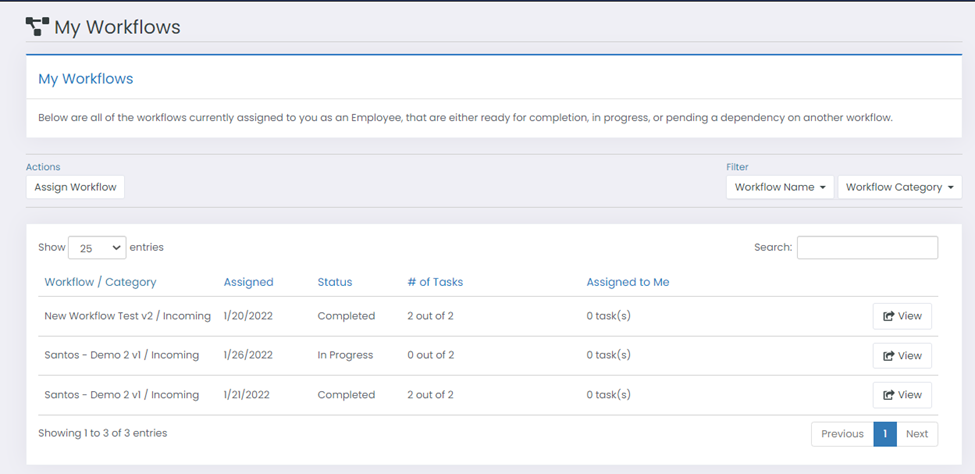Screen dimensions: 975x474
Task: Sort by # of Tasks column header
Action: 435,282
